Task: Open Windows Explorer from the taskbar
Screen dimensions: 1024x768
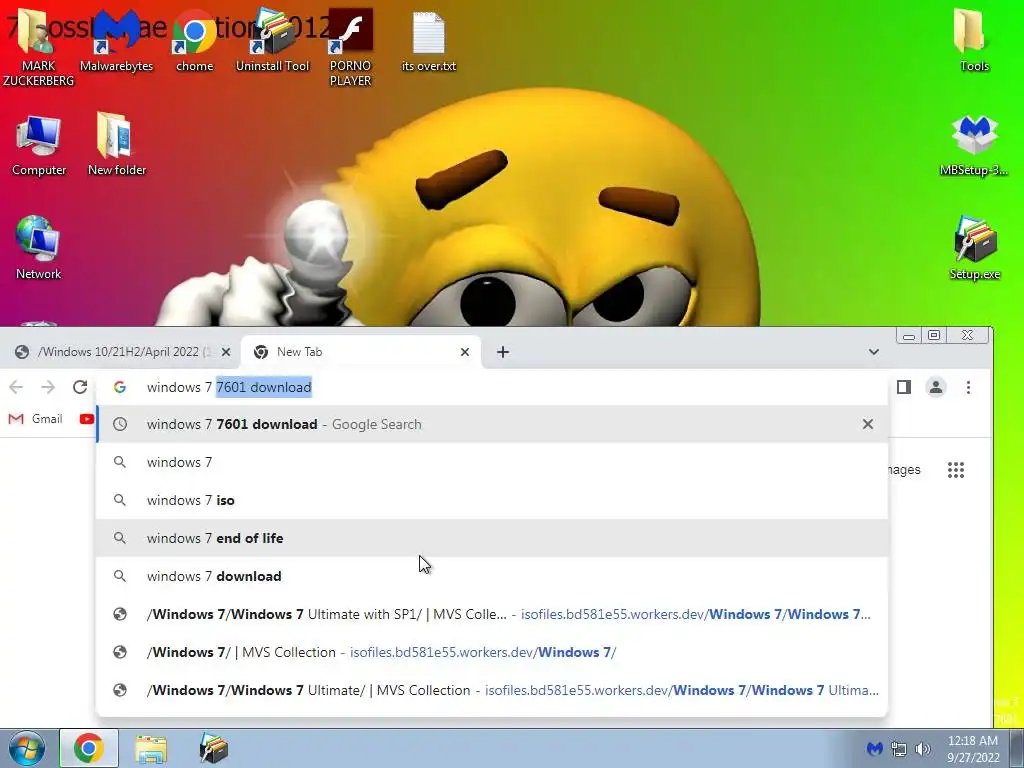Action: click(151, 748)
